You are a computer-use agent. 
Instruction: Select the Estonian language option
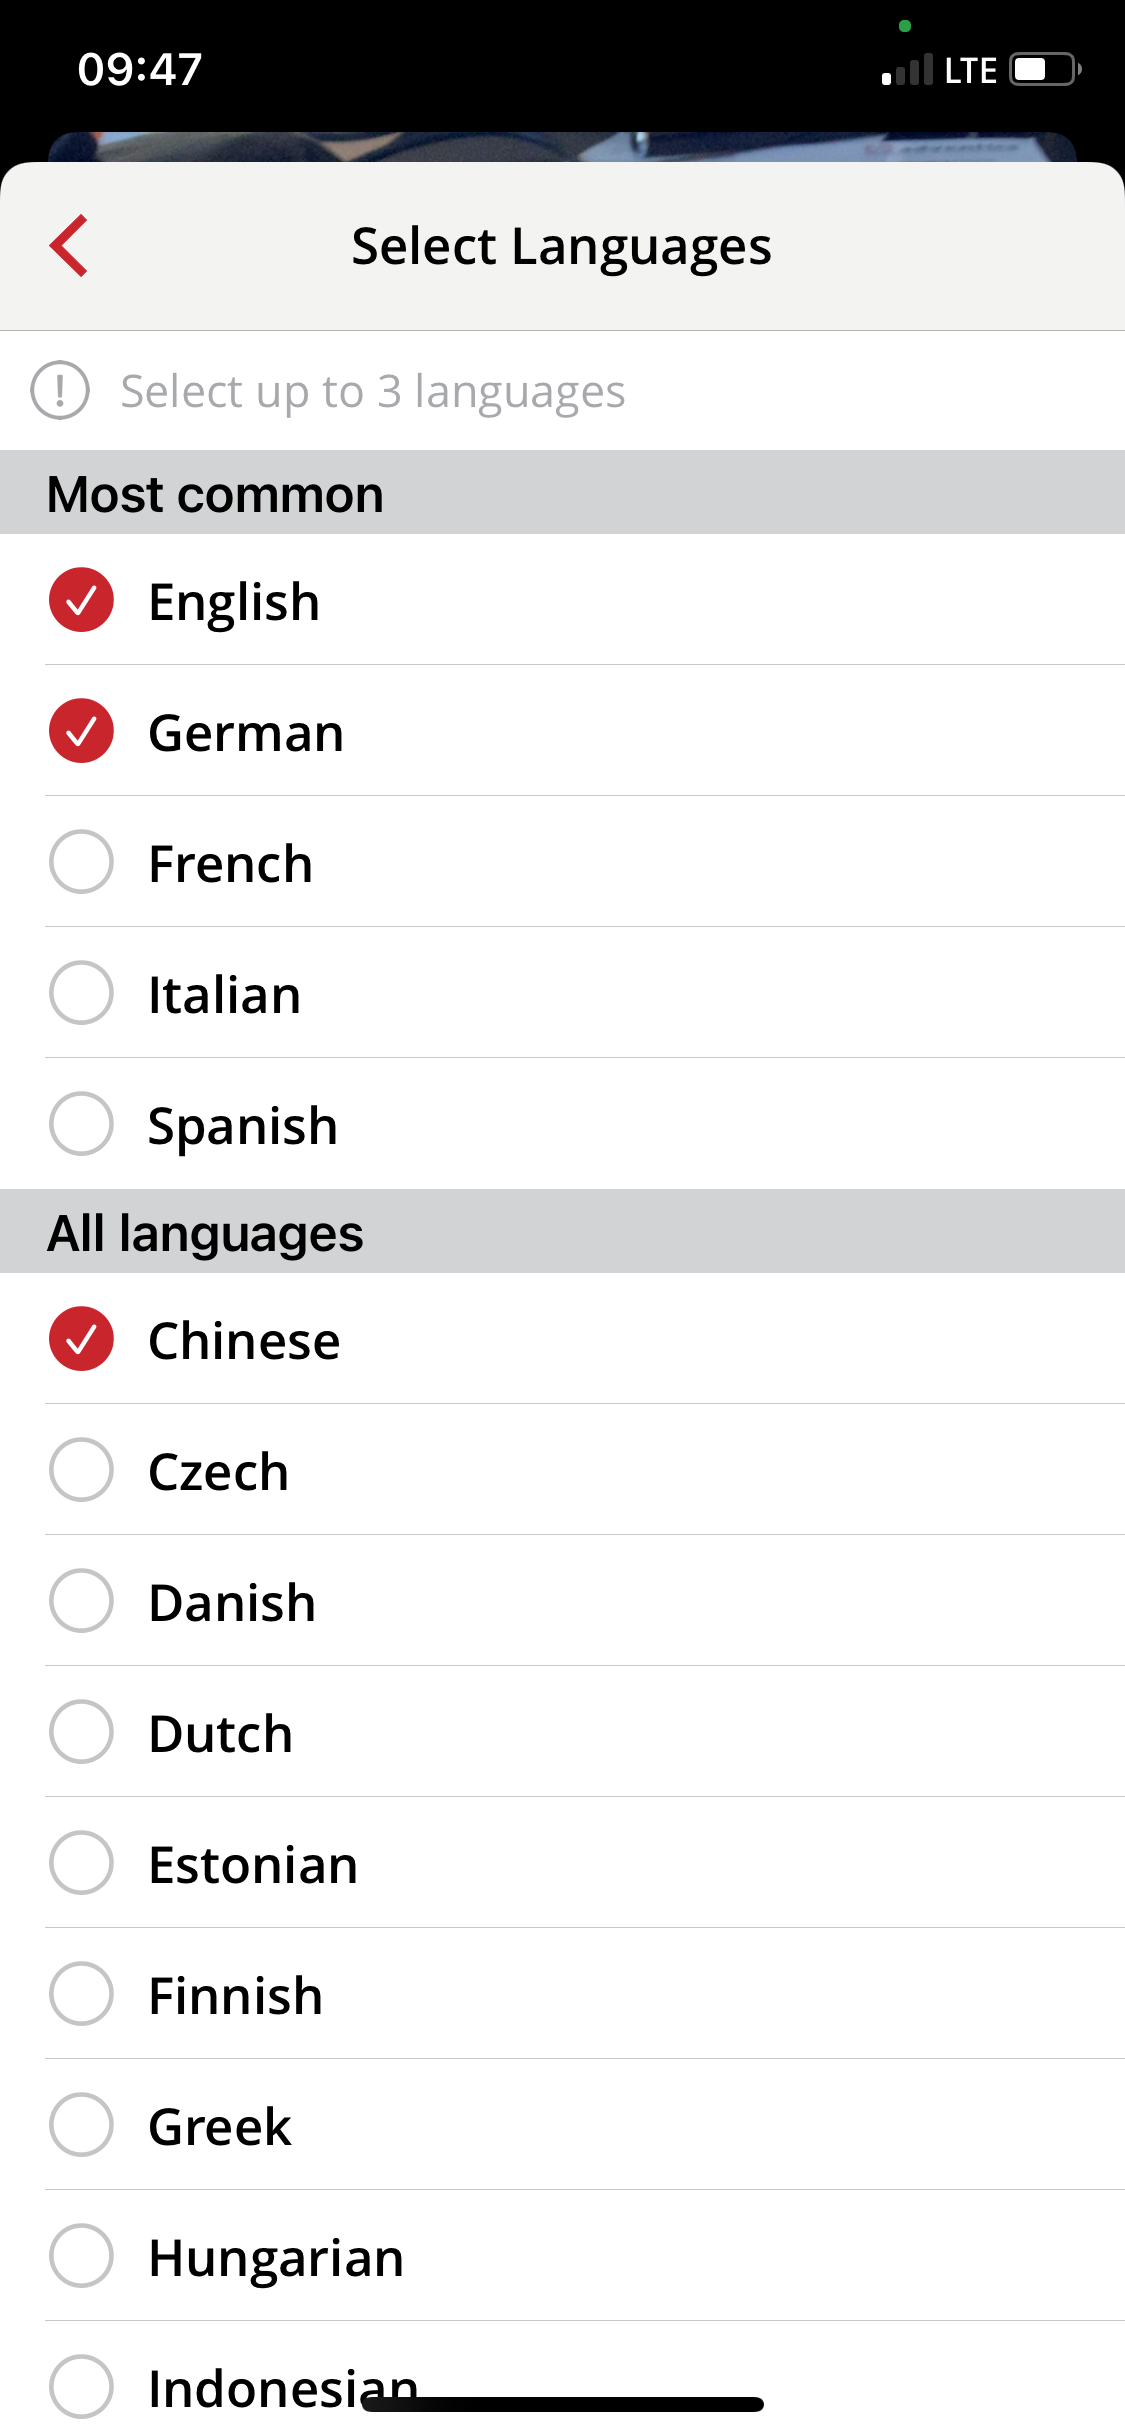(x=562, y=1863)
